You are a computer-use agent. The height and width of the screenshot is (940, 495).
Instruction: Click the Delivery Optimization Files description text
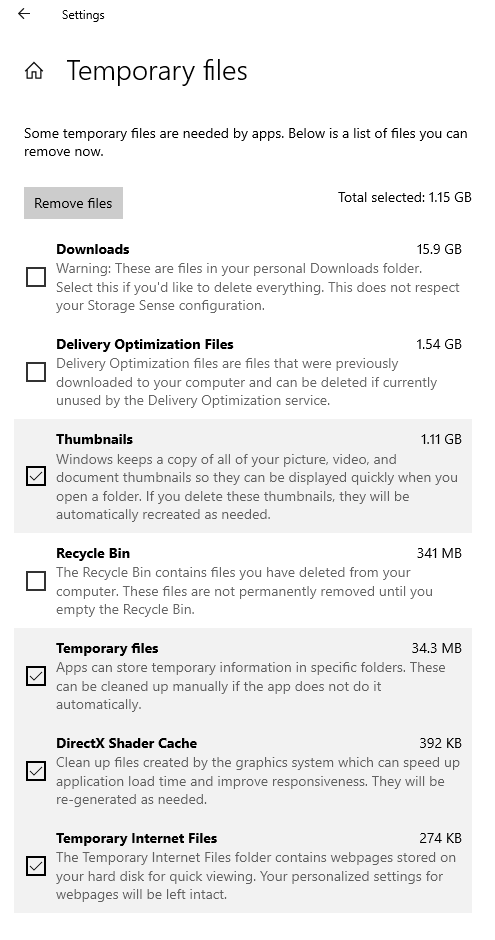pos(247,382)
